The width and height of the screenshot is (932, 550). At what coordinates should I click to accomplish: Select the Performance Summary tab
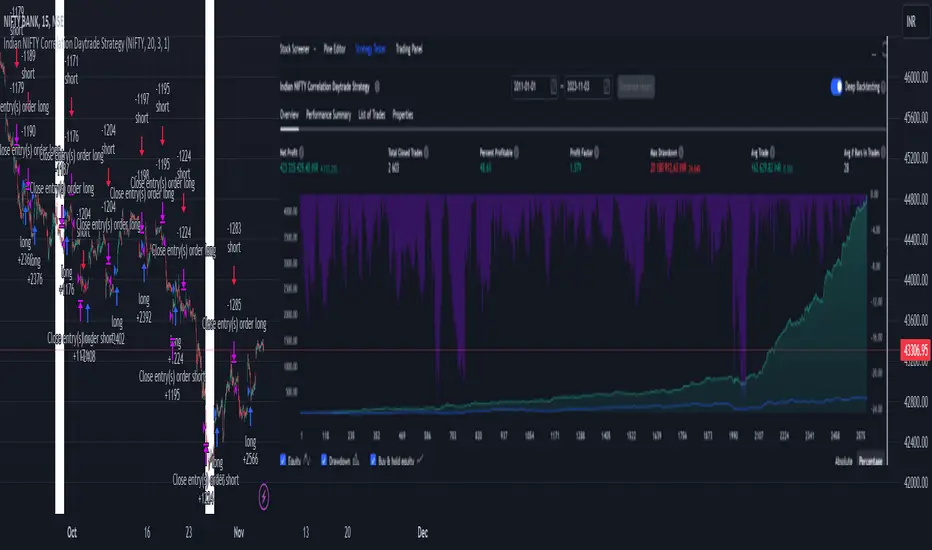pos(328,115)
